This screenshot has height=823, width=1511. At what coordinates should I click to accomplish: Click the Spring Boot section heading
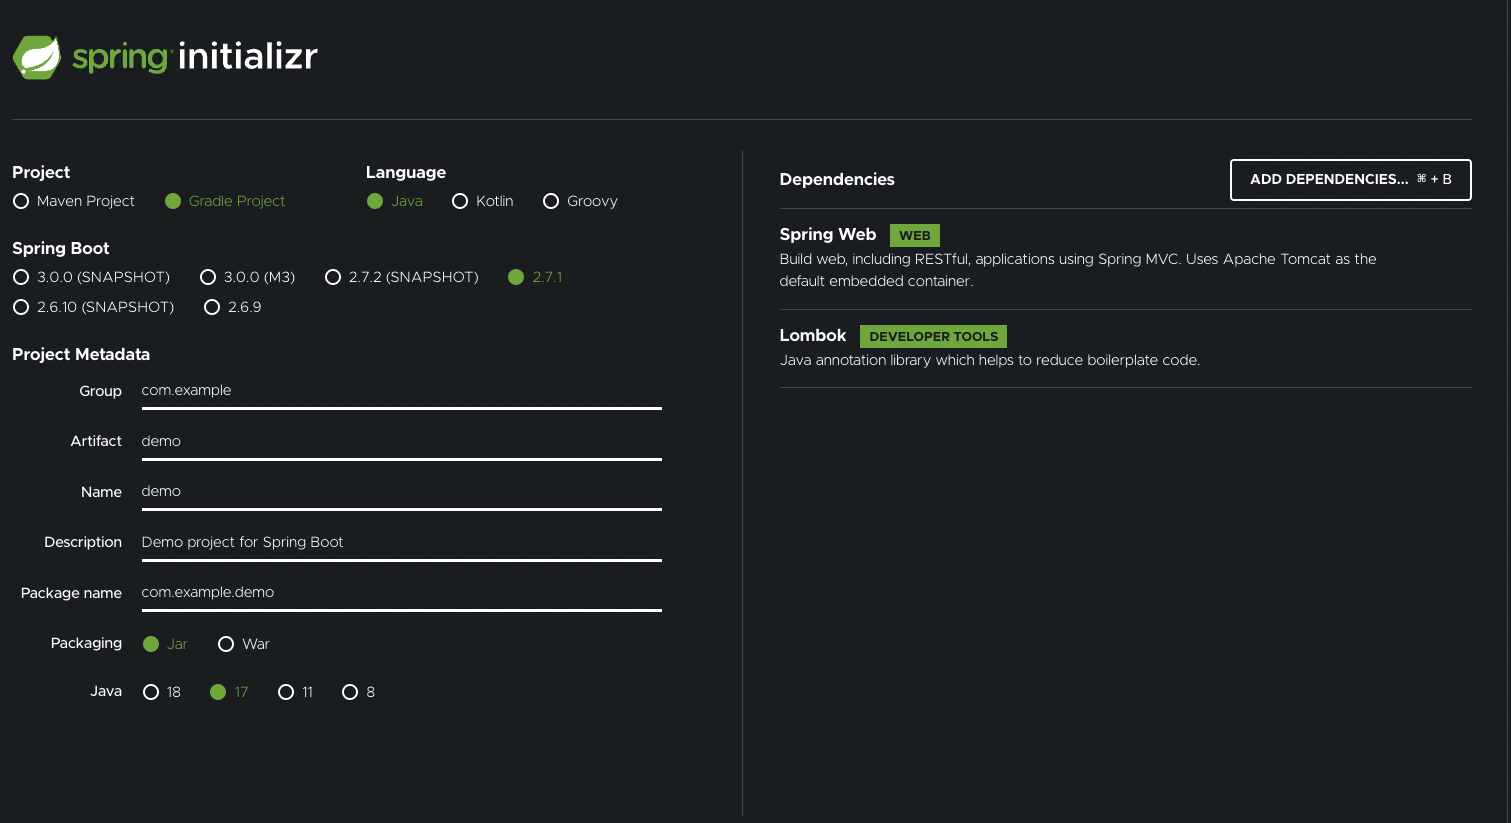click(x=61, y=248)
